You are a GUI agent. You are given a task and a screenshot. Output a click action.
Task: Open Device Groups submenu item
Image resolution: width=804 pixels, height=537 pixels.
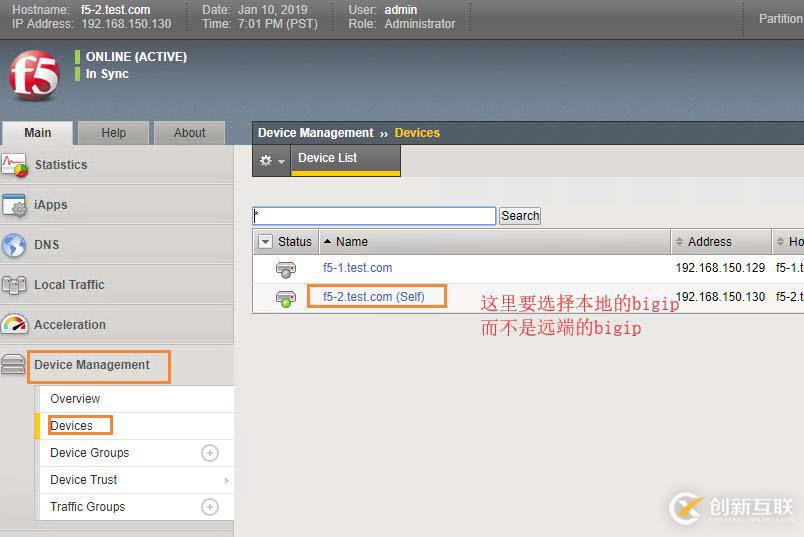point(90,453)
